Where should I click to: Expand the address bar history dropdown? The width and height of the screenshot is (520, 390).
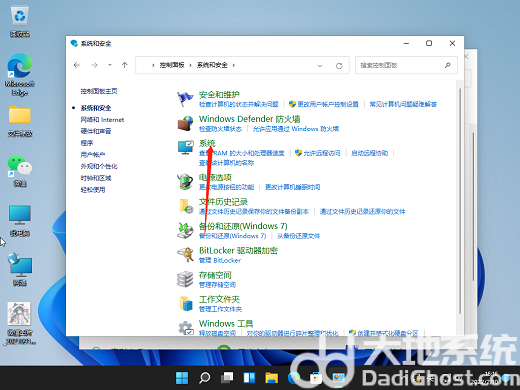coord(320,66)
